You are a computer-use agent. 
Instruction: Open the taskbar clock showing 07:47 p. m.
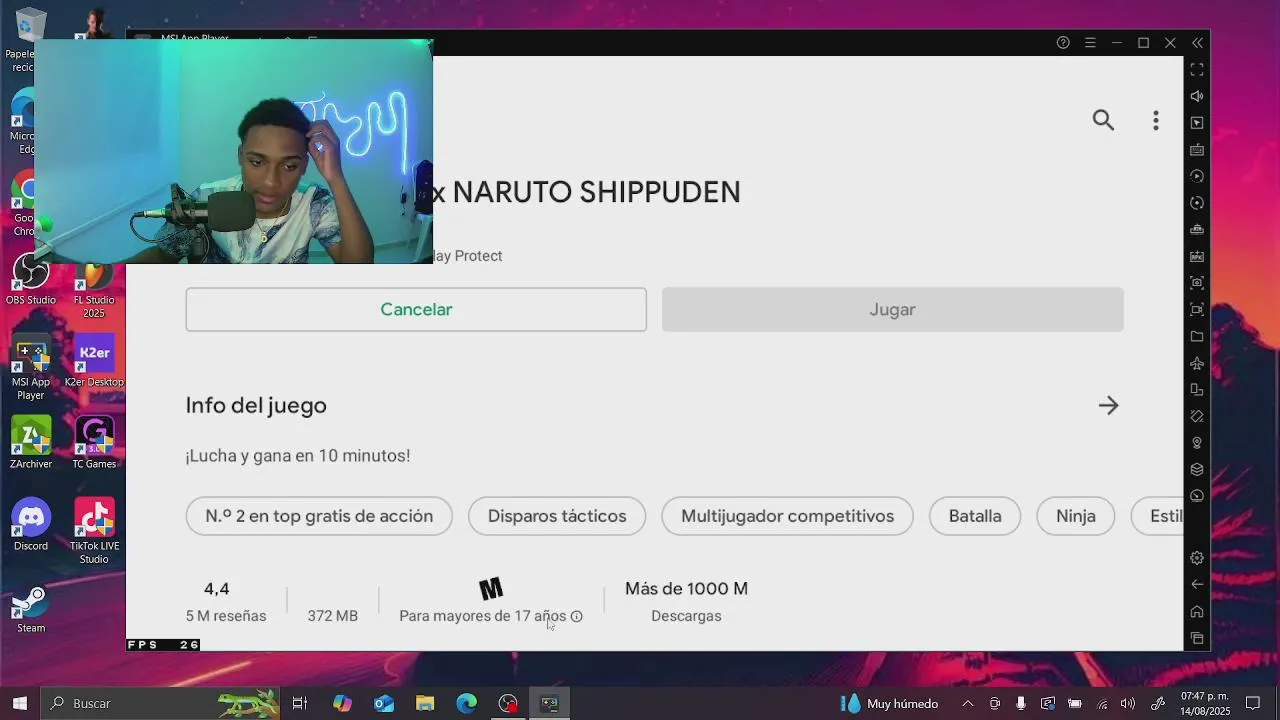(x=1205, y=703)
